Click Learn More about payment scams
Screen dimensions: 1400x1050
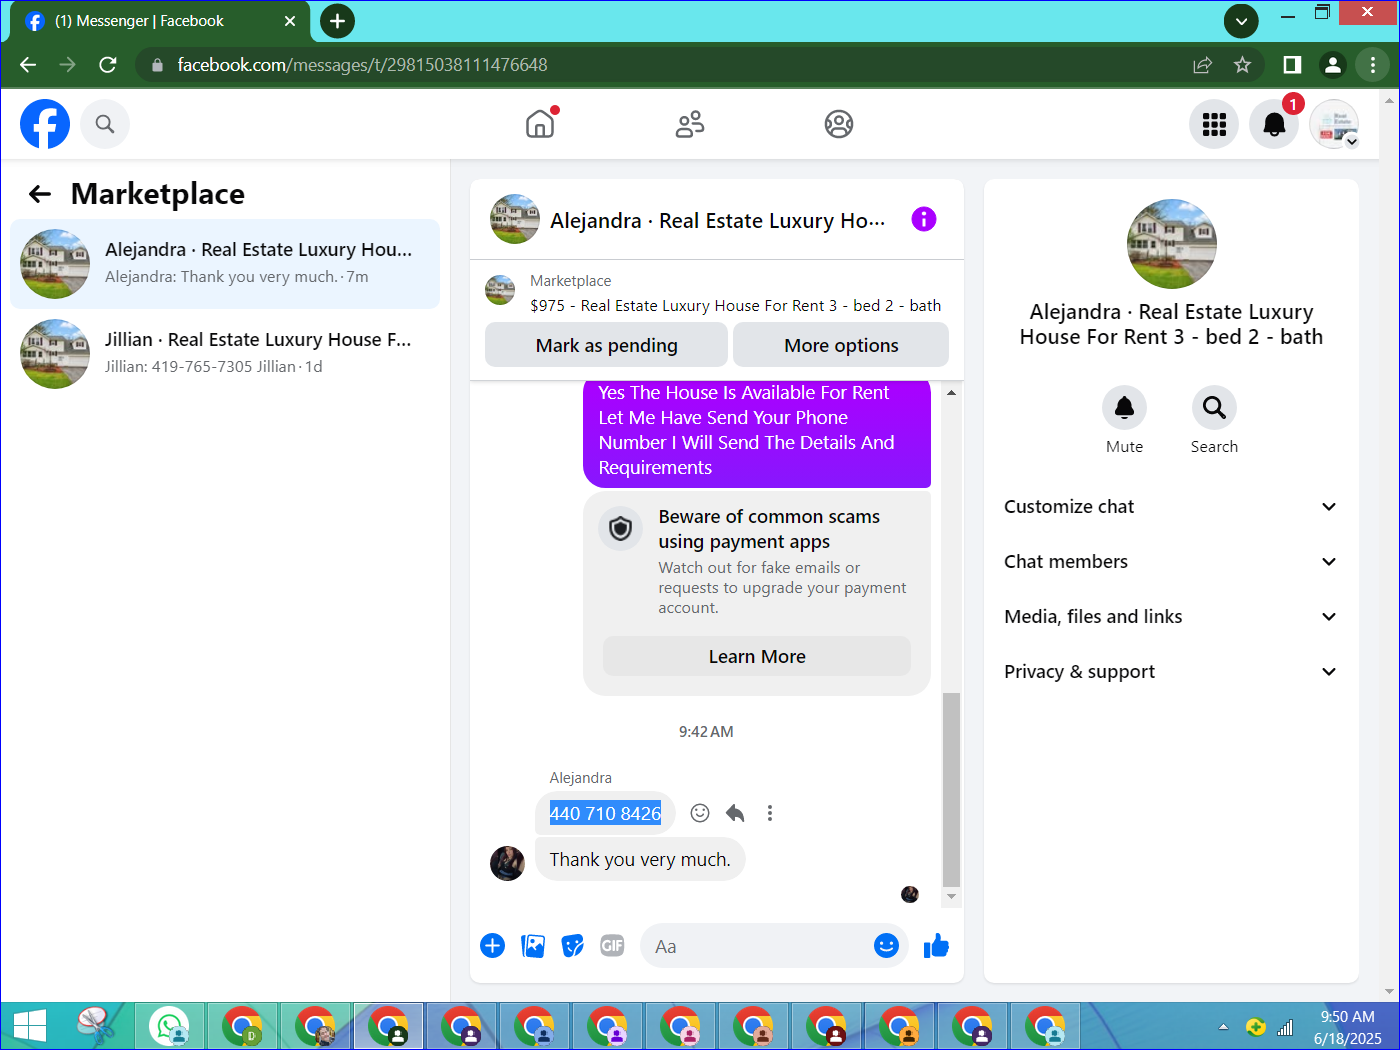click(757, 656)
